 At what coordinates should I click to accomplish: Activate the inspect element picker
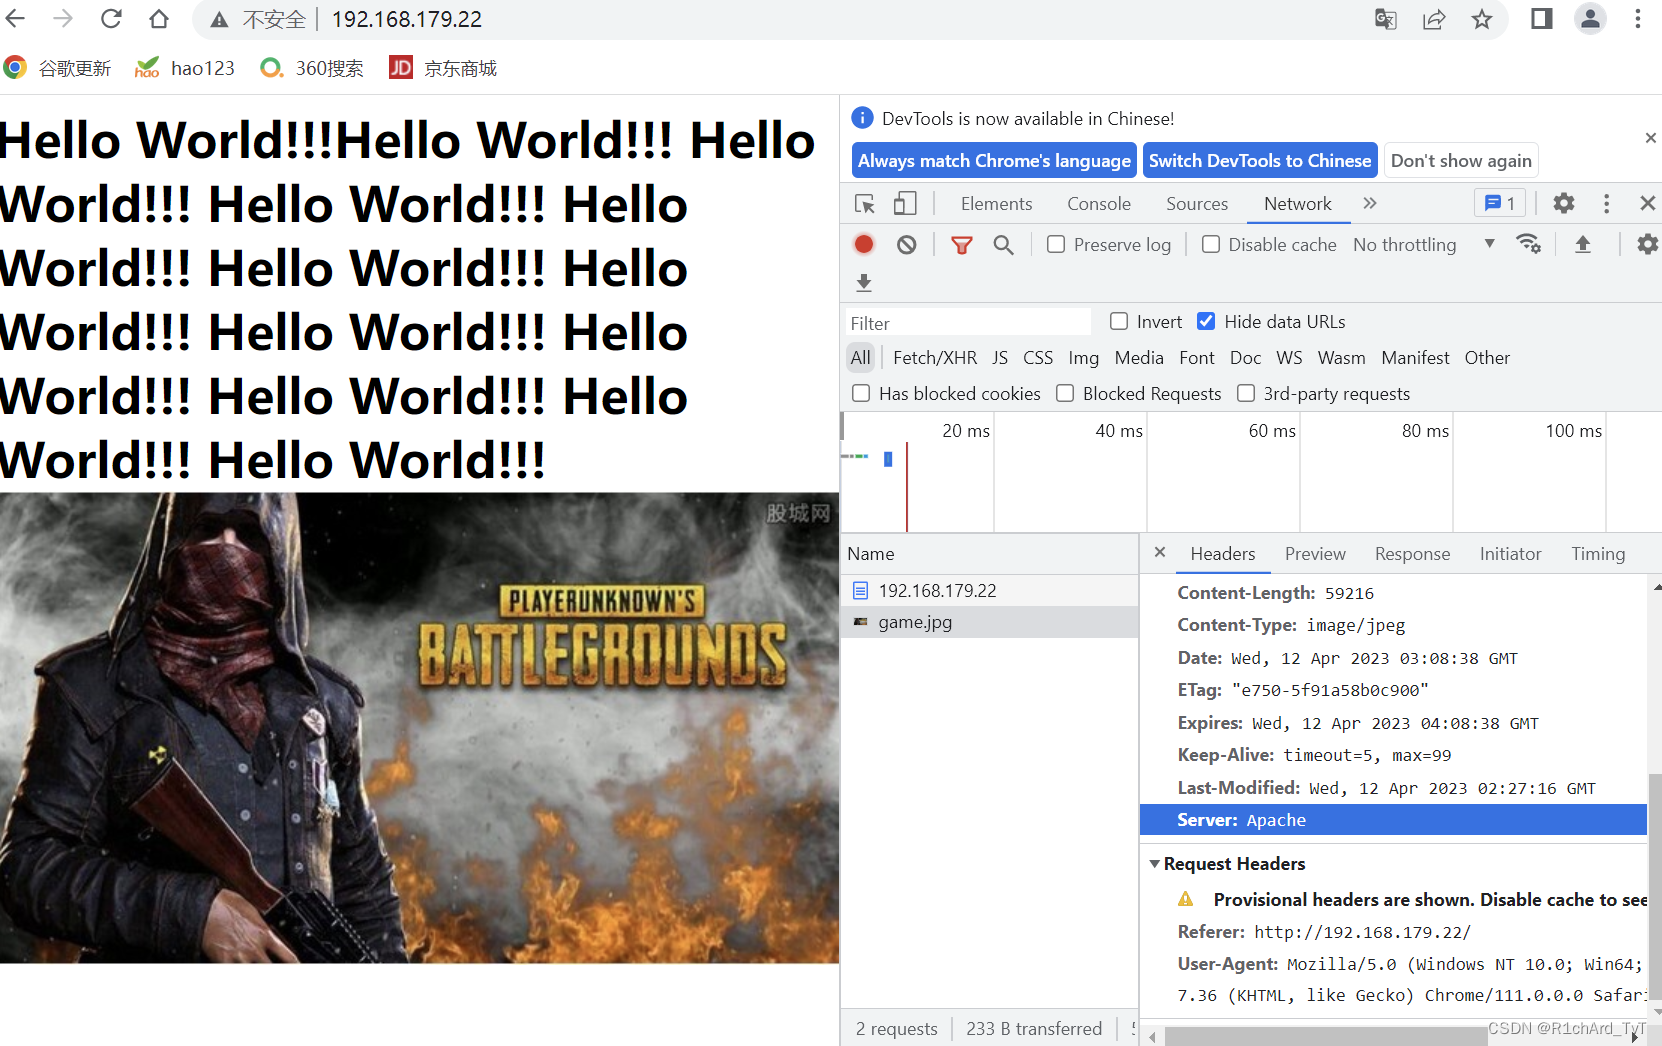865,204
